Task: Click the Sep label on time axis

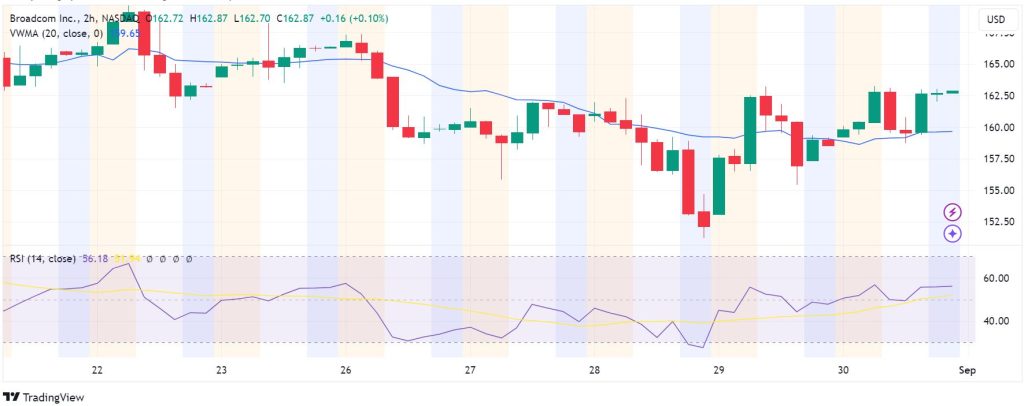Action: [967, 371]
